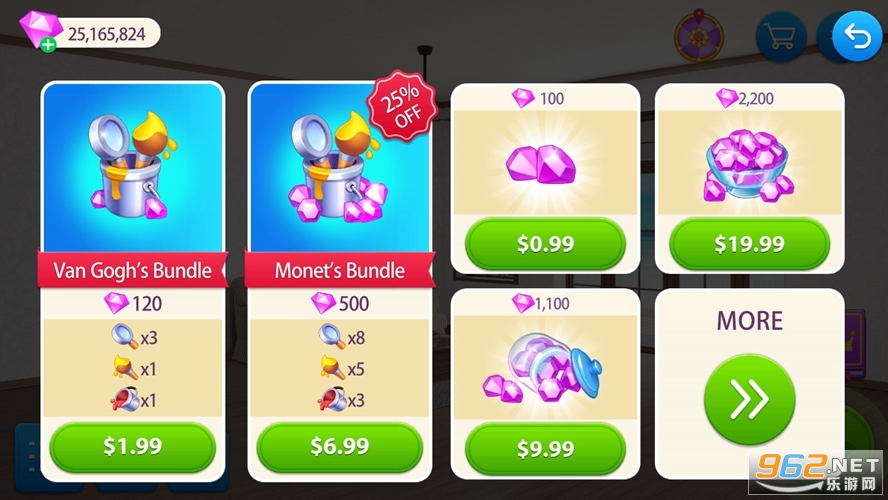Expand more offers with double-arrow button
Viewport: 888px width, 500px height.
tap(749, 400)
